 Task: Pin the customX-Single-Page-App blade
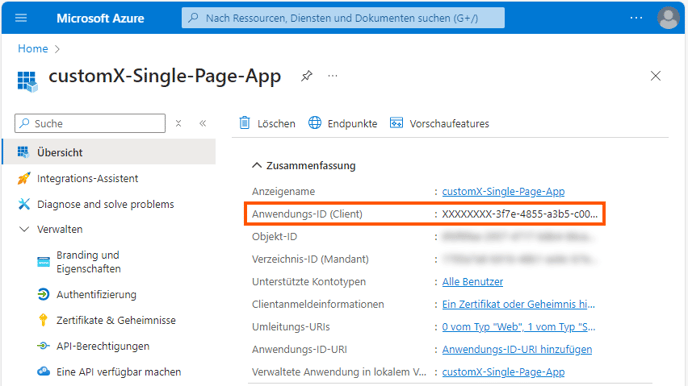coord(306,76)
